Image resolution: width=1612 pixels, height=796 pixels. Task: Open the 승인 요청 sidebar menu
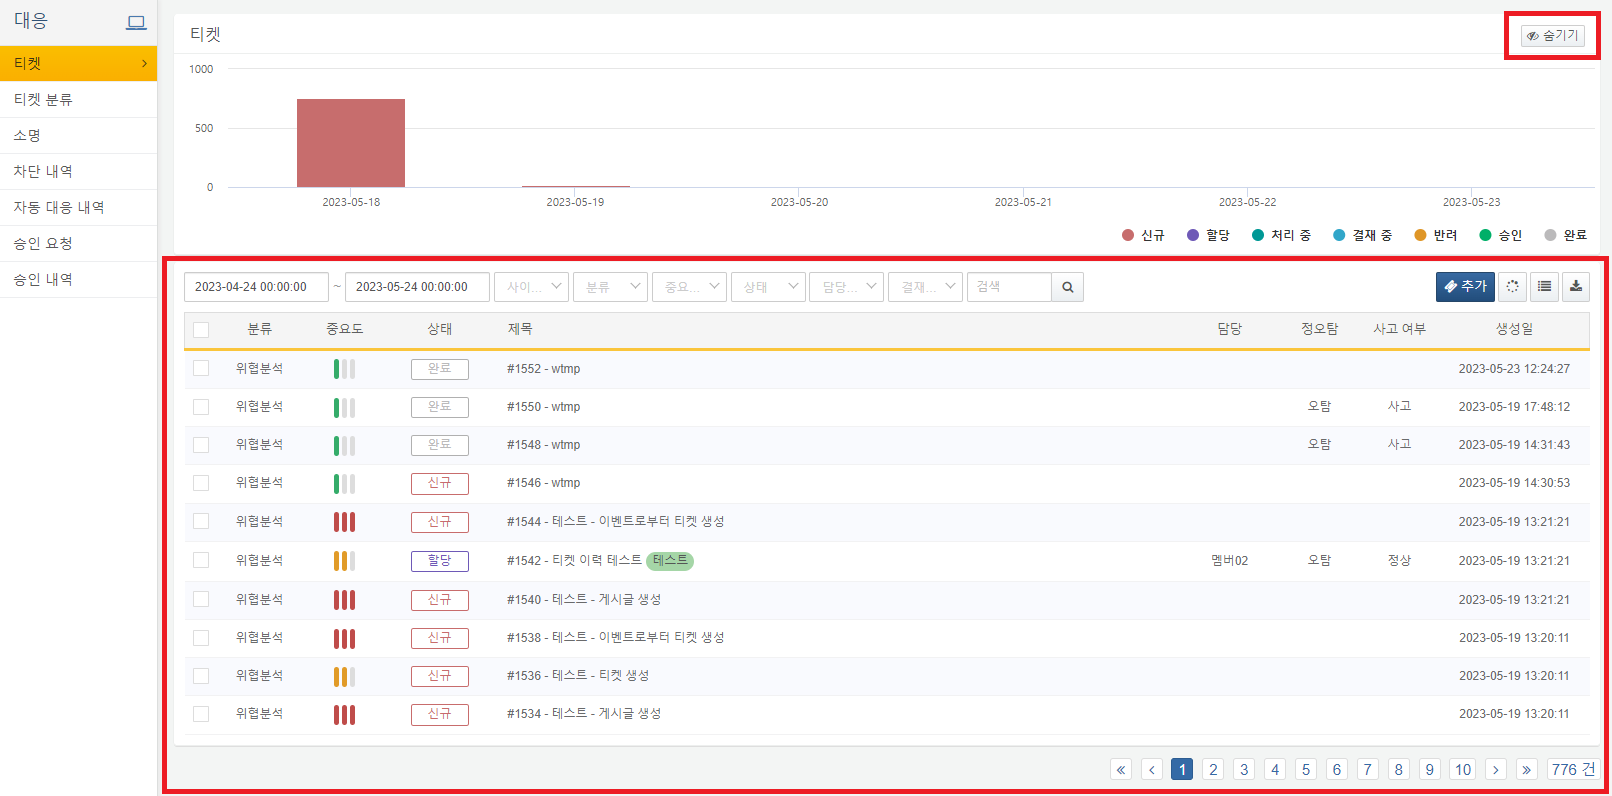pos(78,244)
